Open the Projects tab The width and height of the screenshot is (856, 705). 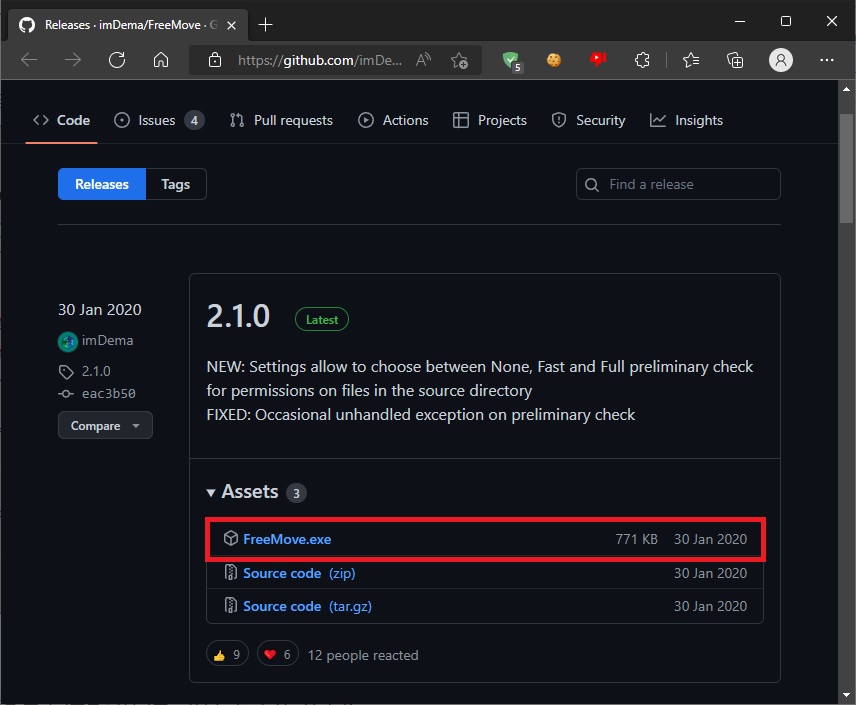pyautogui.click(x=490, y=120)
